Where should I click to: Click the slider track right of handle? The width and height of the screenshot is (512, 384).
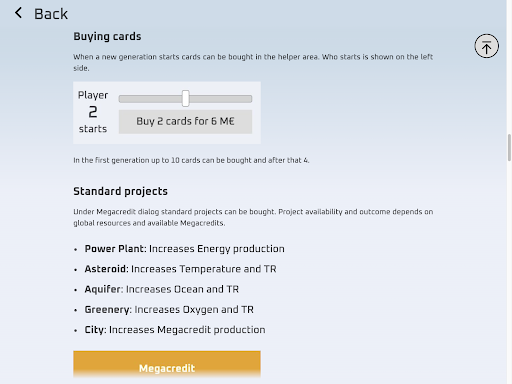pos(221,99)
